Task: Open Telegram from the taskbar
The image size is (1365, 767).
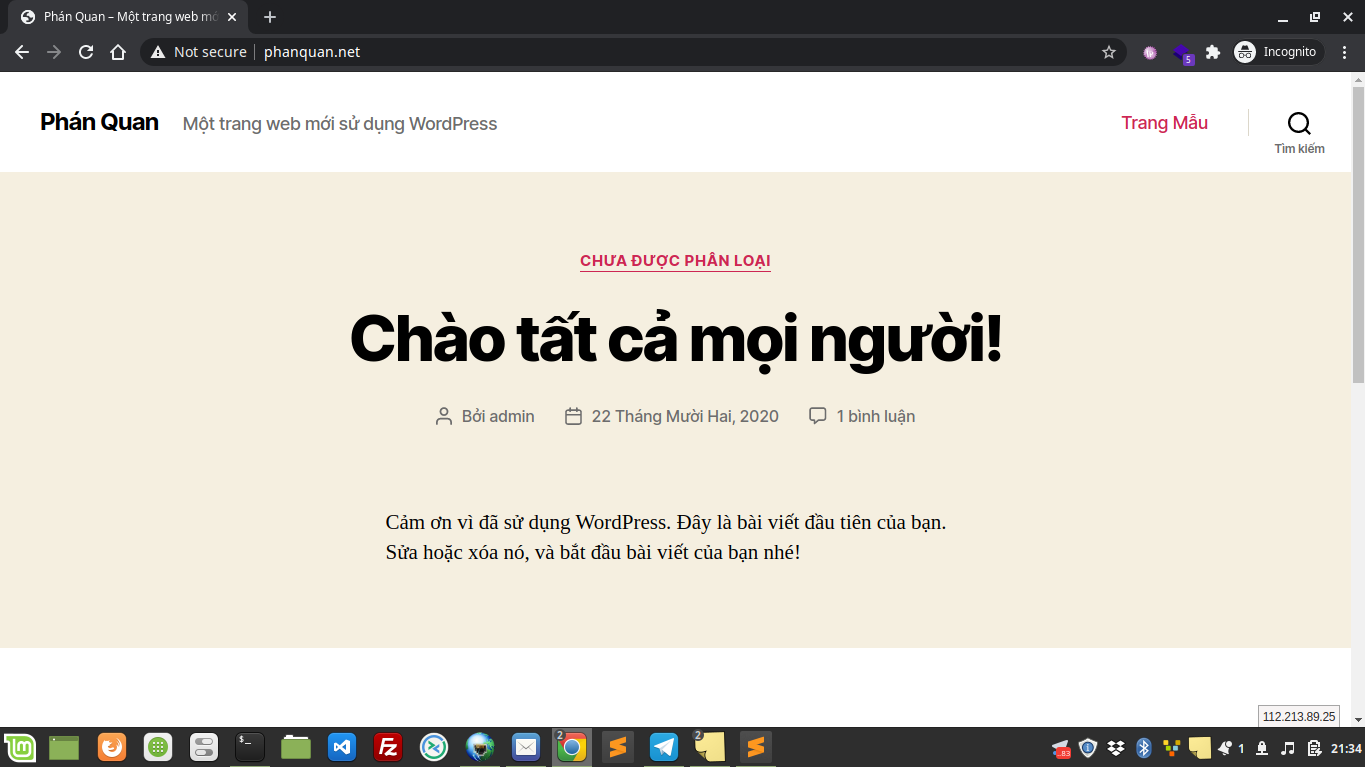Action: [664, 747]
